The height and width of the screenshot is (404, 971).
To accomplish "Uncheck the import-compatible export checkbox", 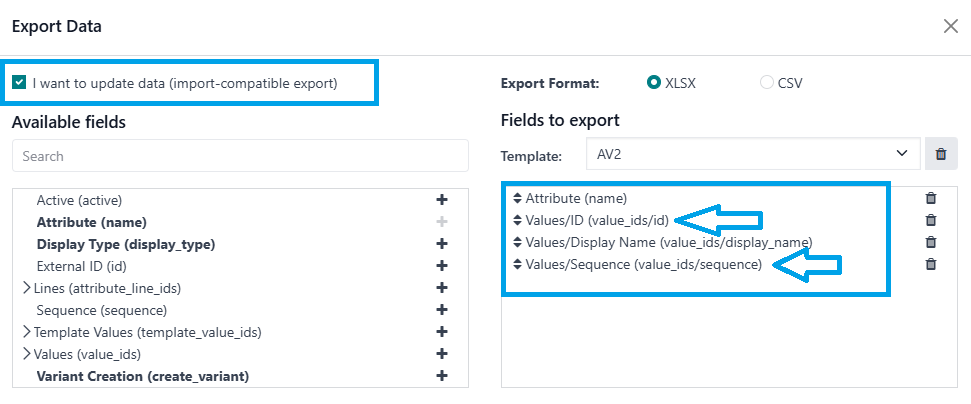I will (20, 83).
